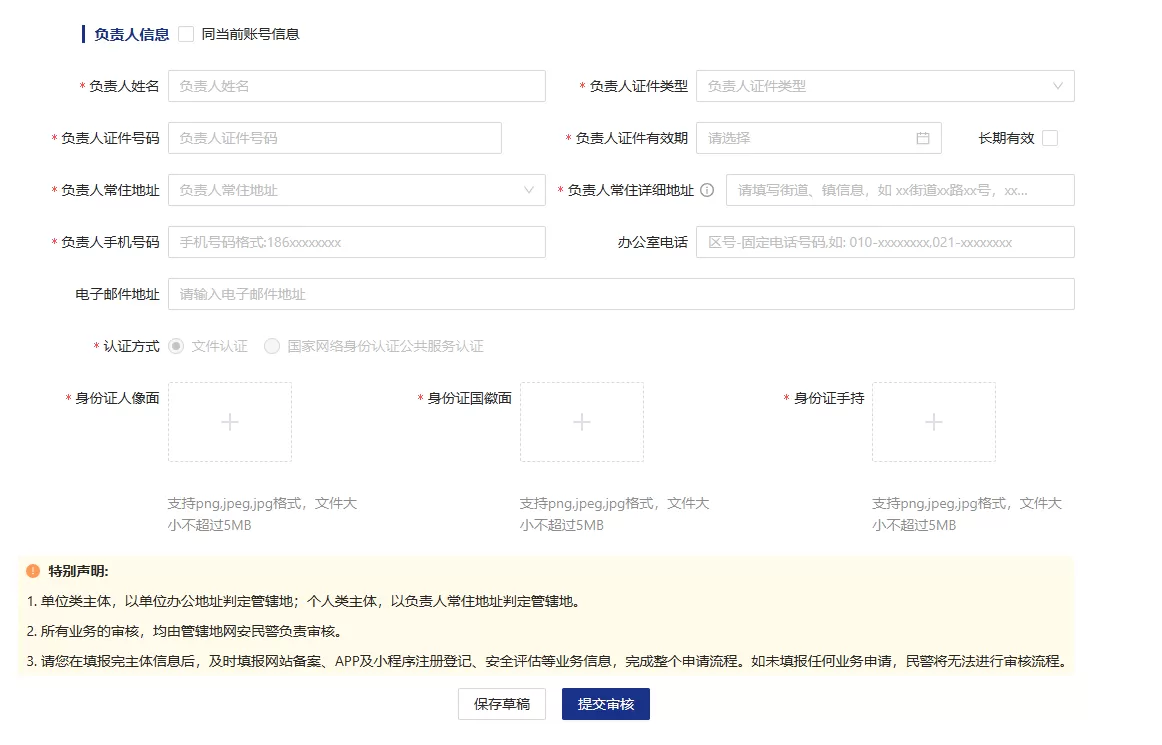1162x745 pixels.
Task: Click the 负责人姓名 input field
Action: (x=357, y=86)
